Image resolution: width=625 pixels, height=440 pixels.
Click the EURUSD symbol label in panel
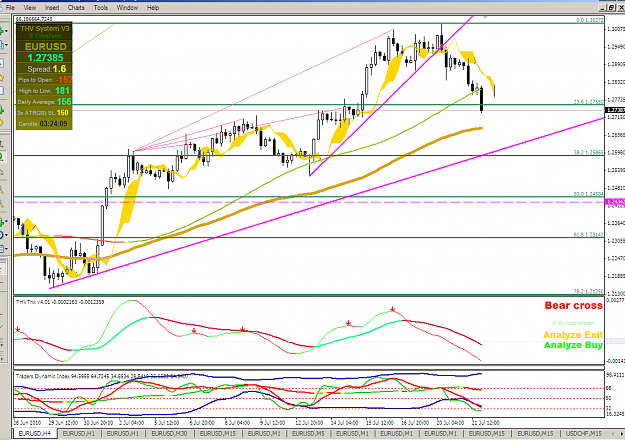pos(45,47)
